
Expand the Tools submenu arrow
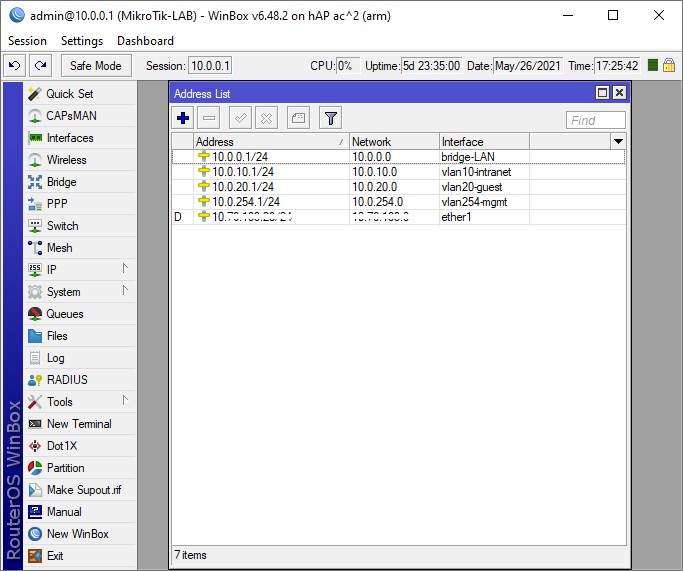125,400
